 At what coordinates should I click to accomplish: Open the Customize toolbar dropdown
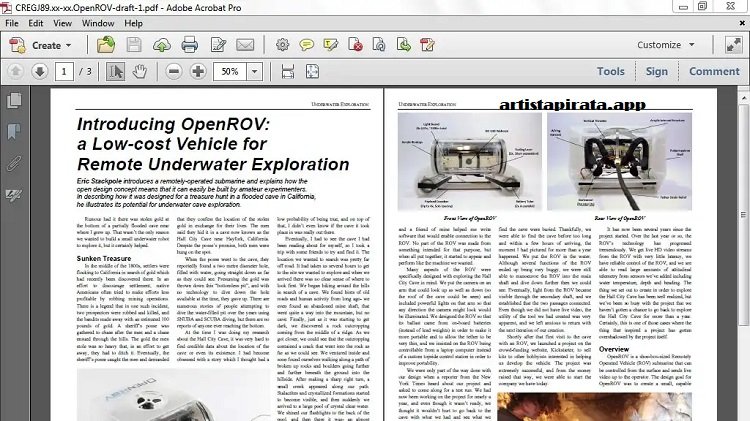point(666,44)
